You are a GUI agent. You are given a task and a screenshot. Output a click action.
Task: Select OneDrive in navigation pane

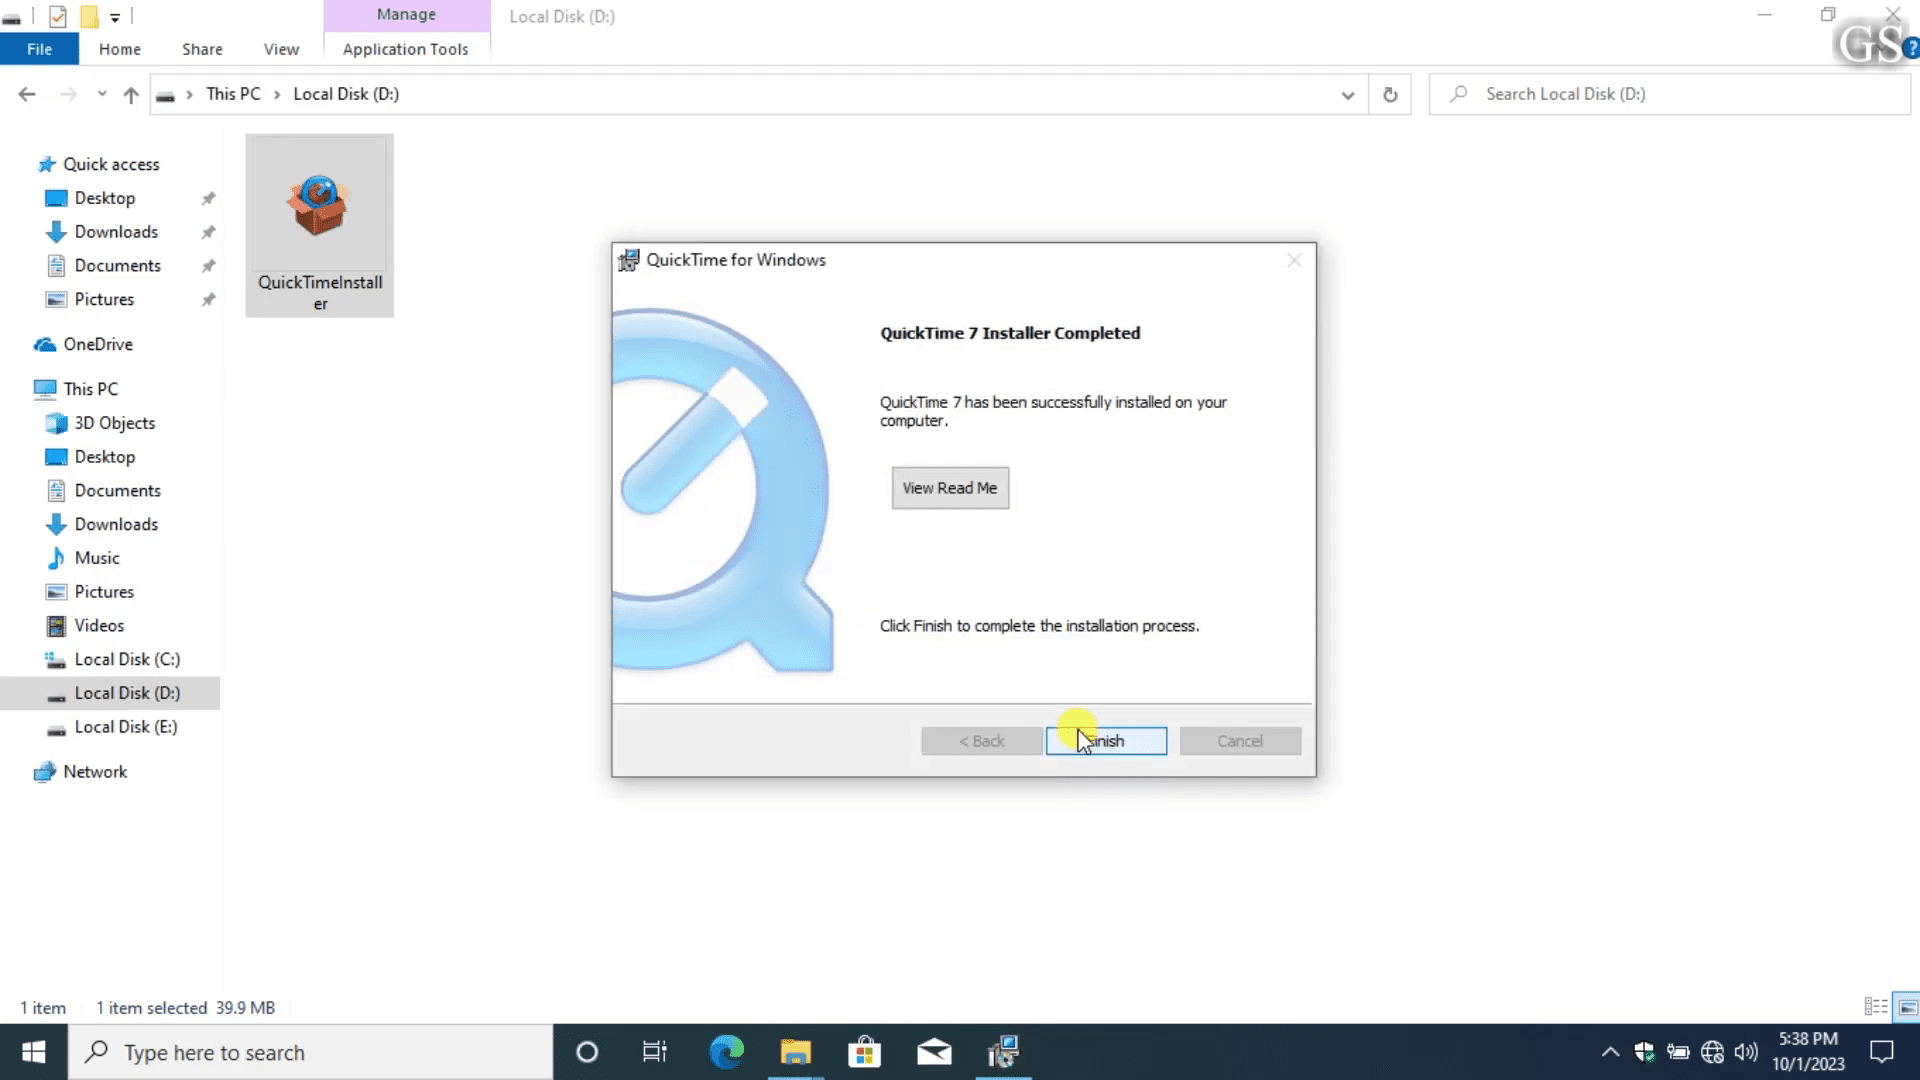[x=98, y=344]
